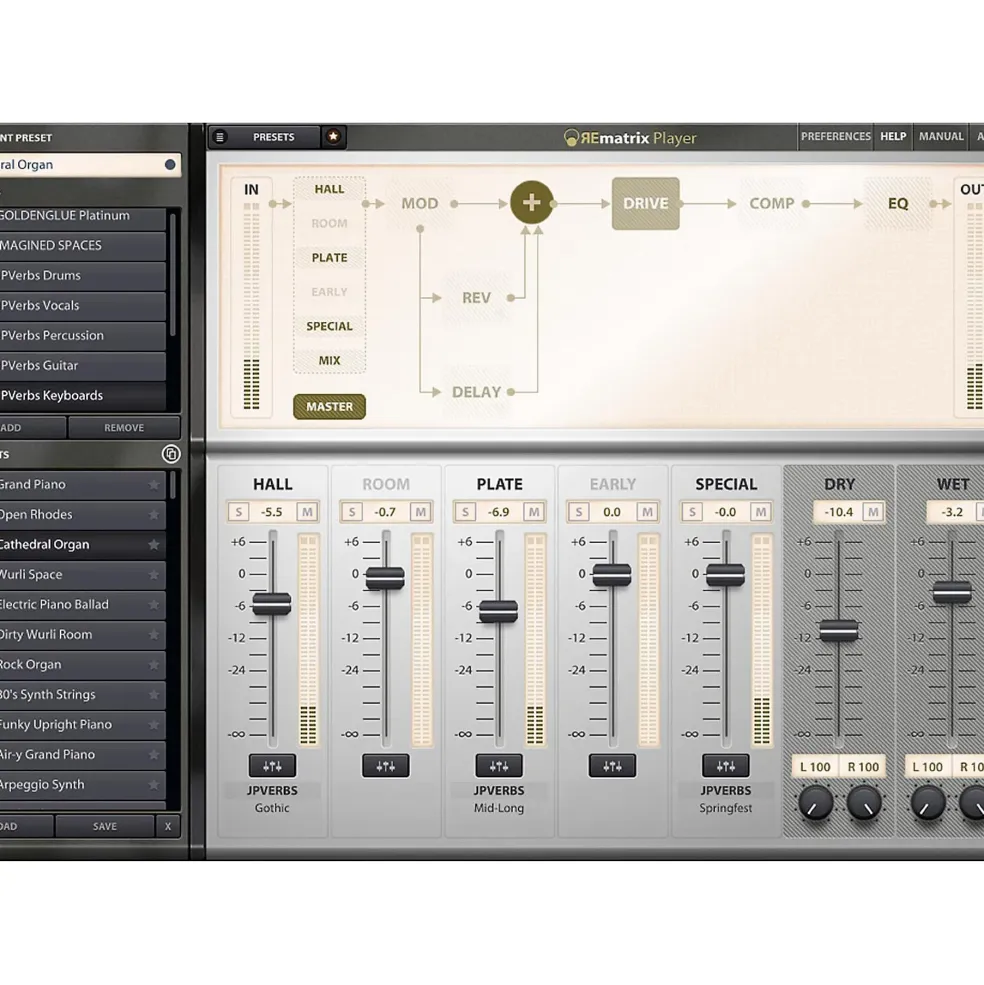984x985 pixels.
Task: Click the favorites star button beside PRESETS
Action: 333,136
